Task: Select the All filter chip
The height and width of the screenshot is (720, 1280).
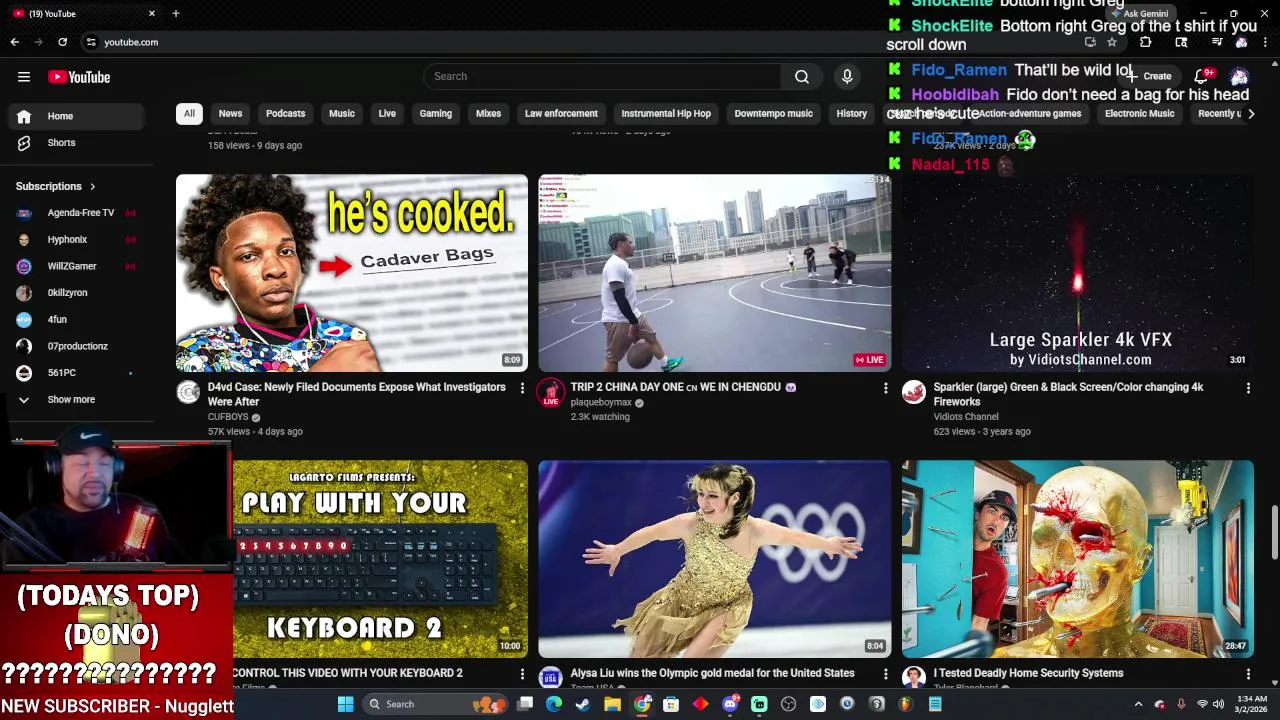Action: pos(189,114)
